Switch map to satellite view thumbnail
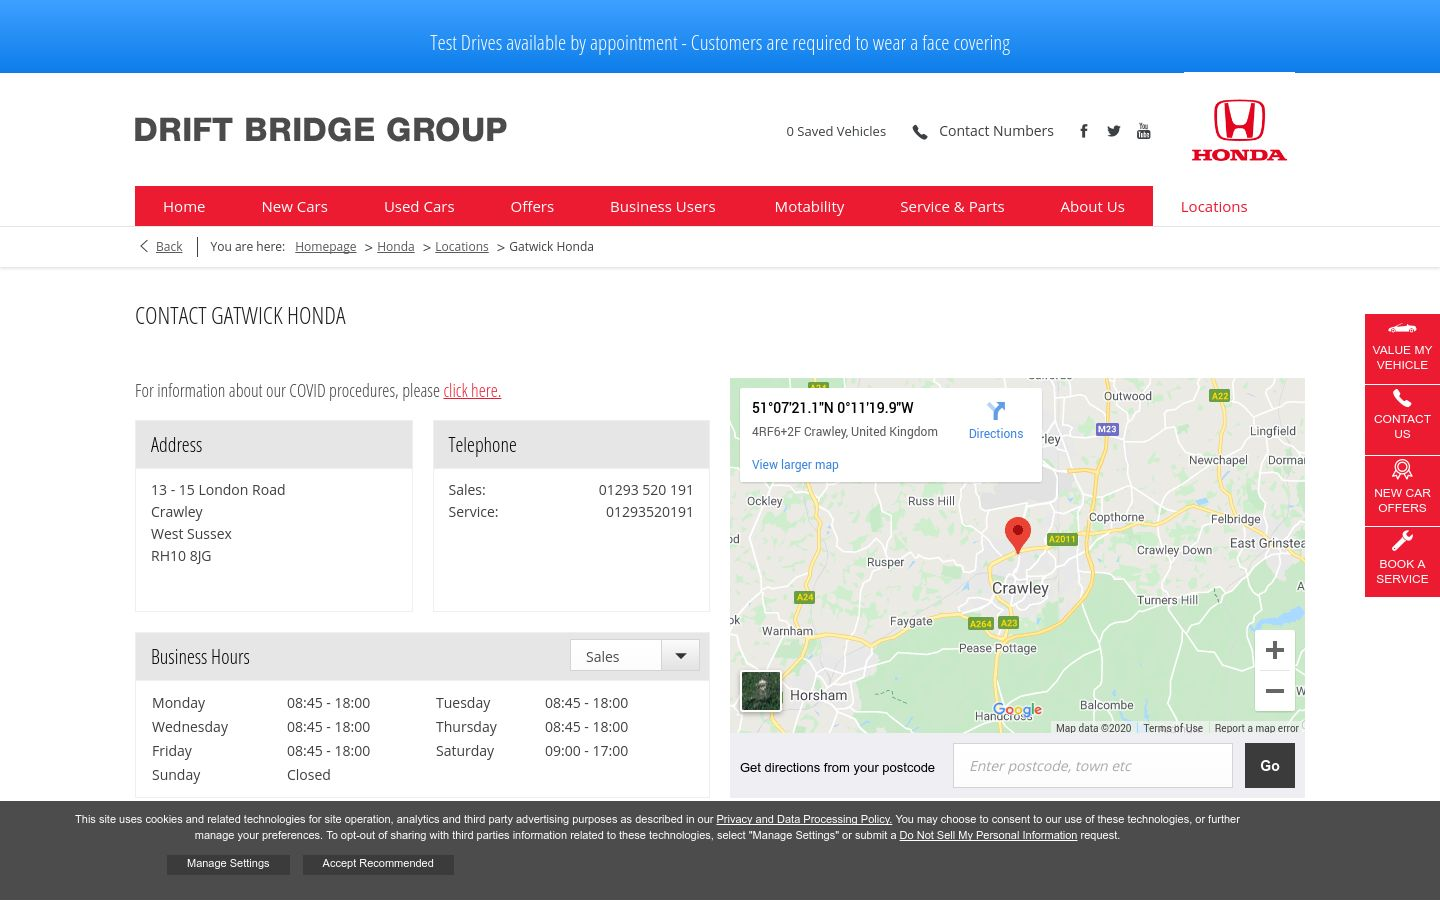The image size is (1440, 900). [x=761, y=691]
